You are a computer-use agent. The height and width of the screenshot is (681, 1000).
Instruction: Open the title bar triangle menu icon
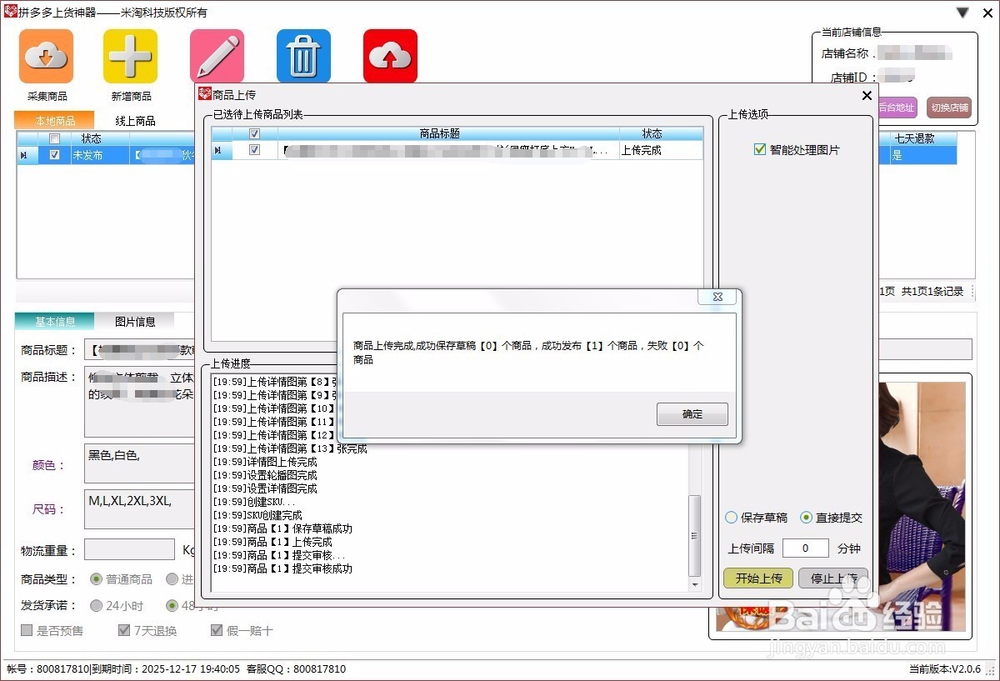click(x=962, y=13)
